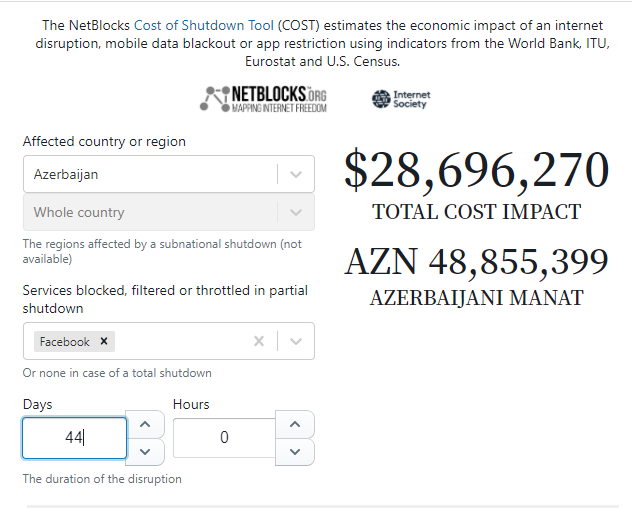This screenshot has width=632, height=508.
Task: Click the Facebook tag label
Action: click(64, 342)
